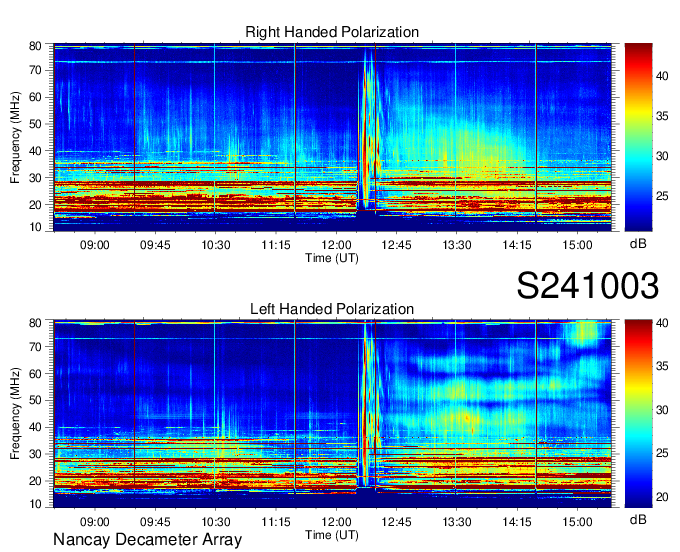Click the Left Handed Polarization spectrogram image

tap(333, 414)
